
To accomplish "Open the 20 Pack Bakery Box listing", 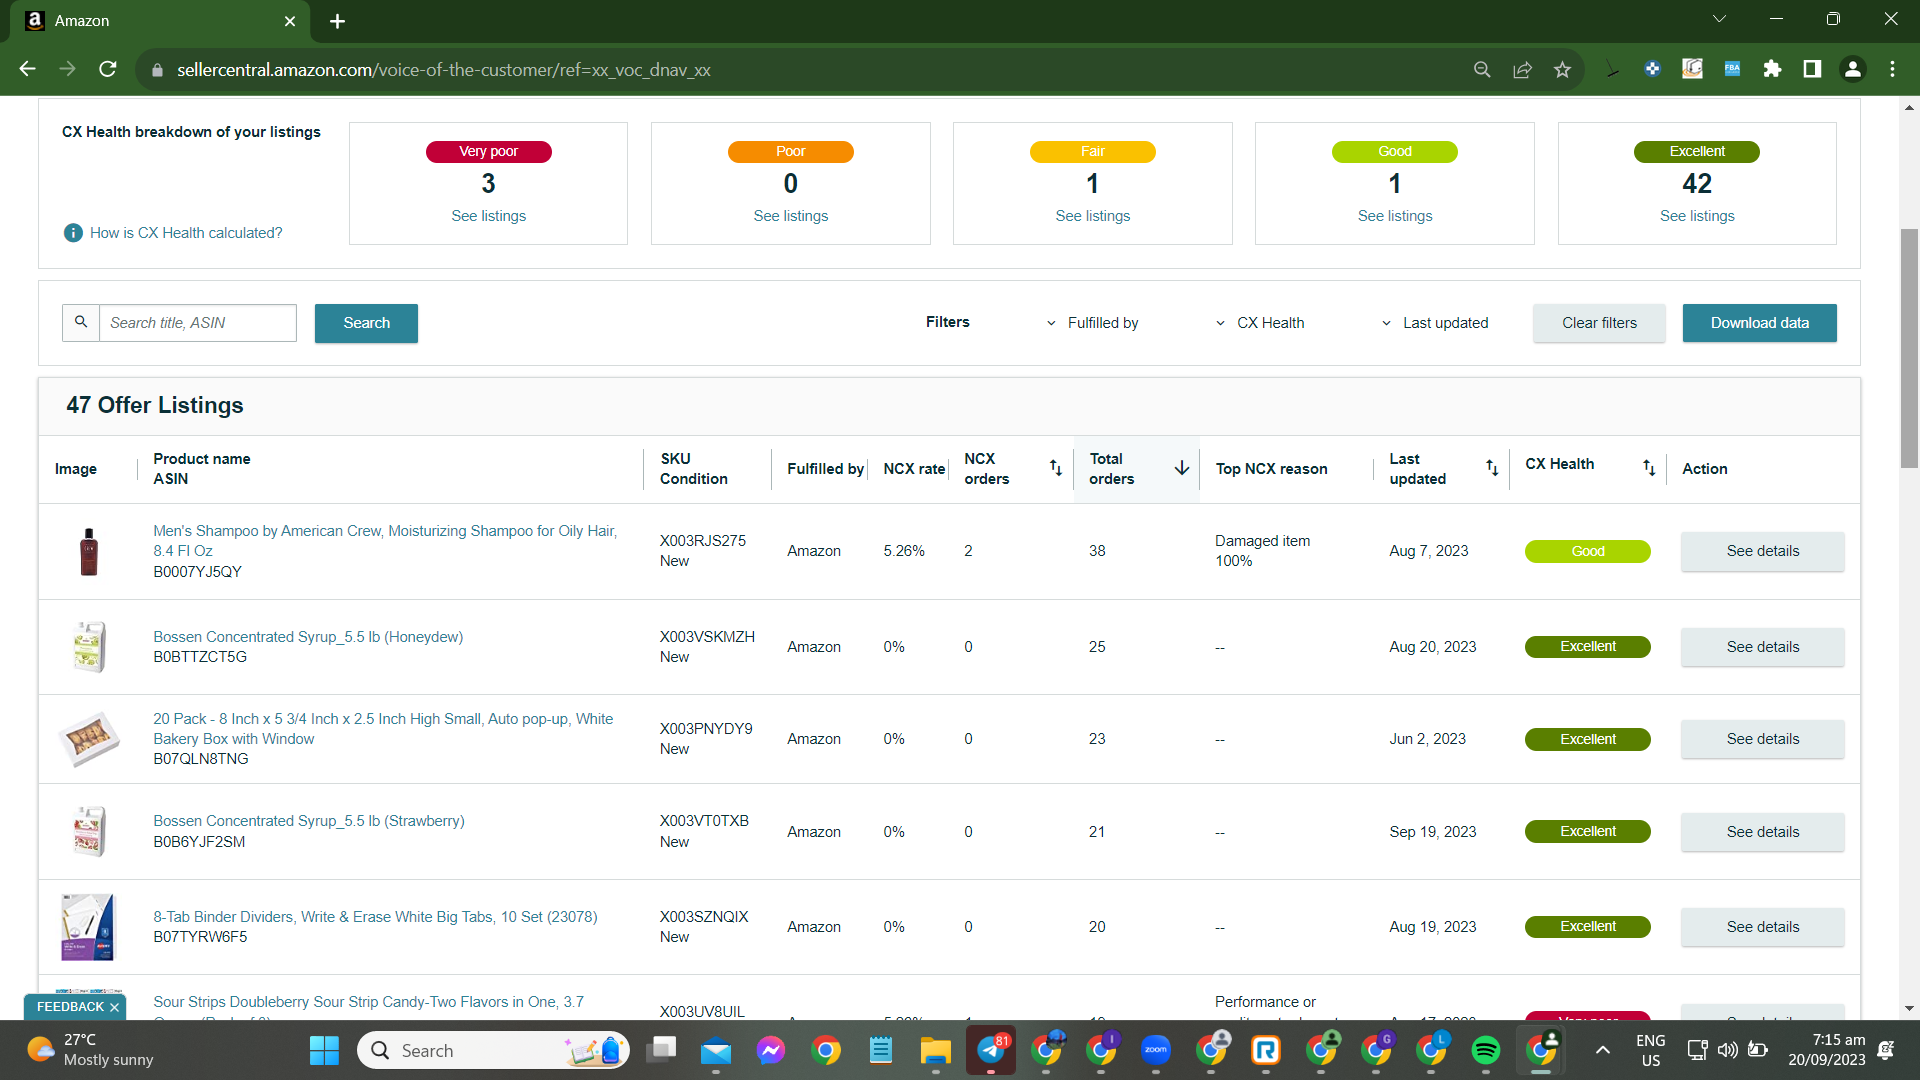I will click(383, 729).
